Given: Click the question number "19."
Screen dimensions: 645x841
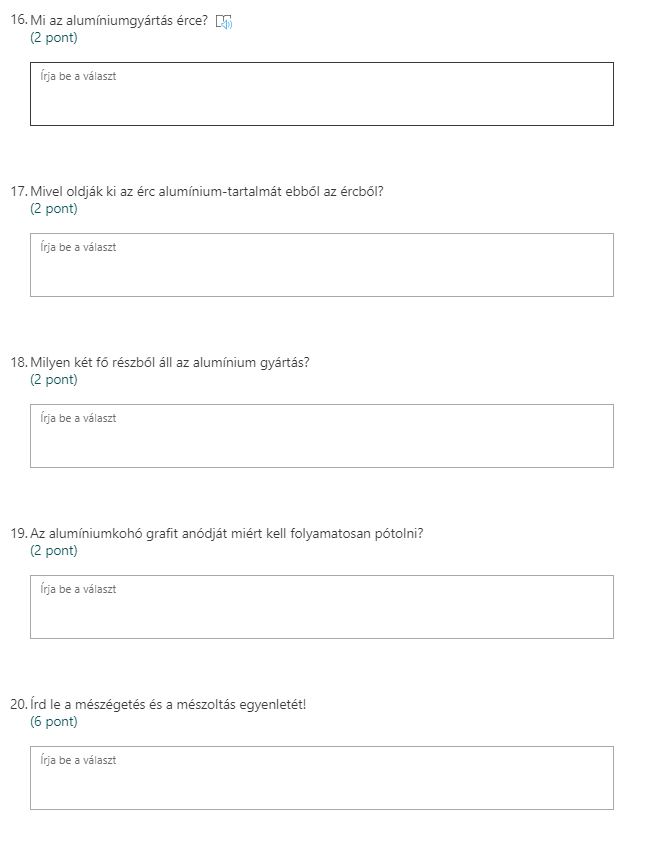Looking at the screenshot, I should tap(18, 533).
